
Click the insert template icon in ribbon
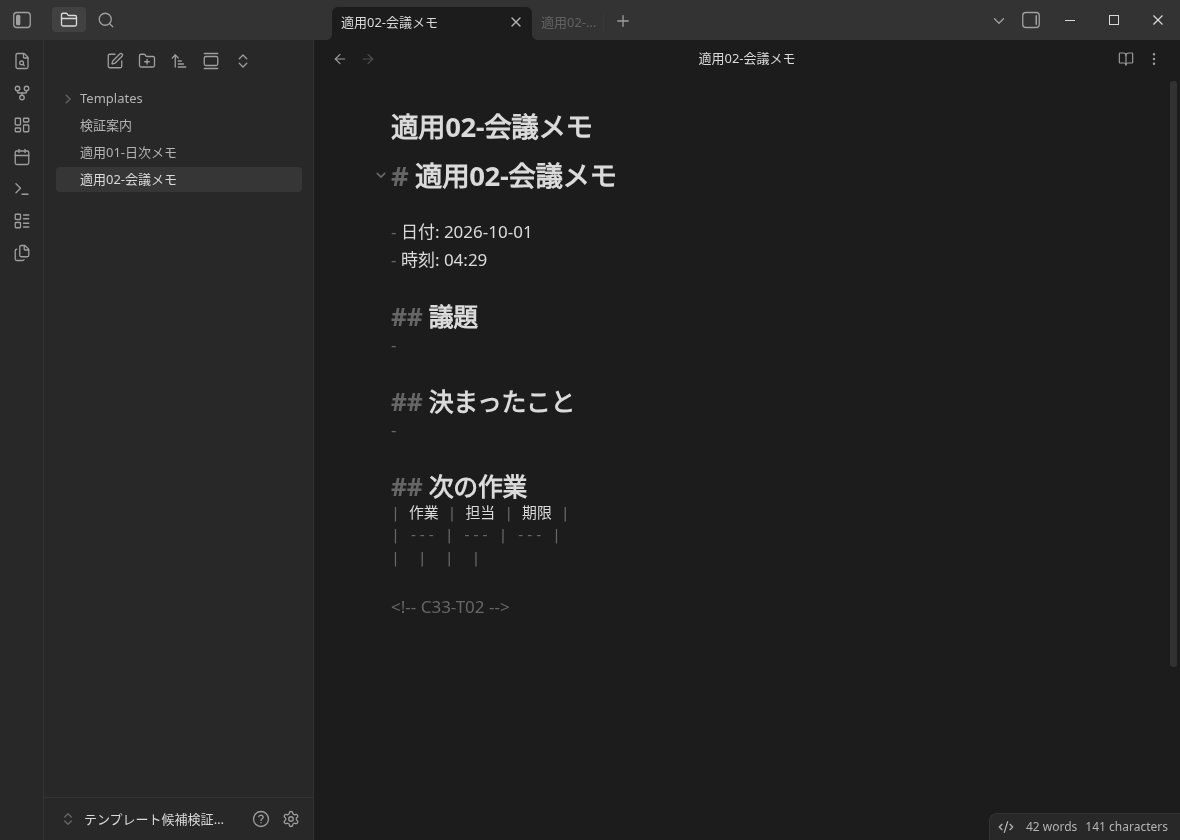pyautogui.click(x=22, y=221)
